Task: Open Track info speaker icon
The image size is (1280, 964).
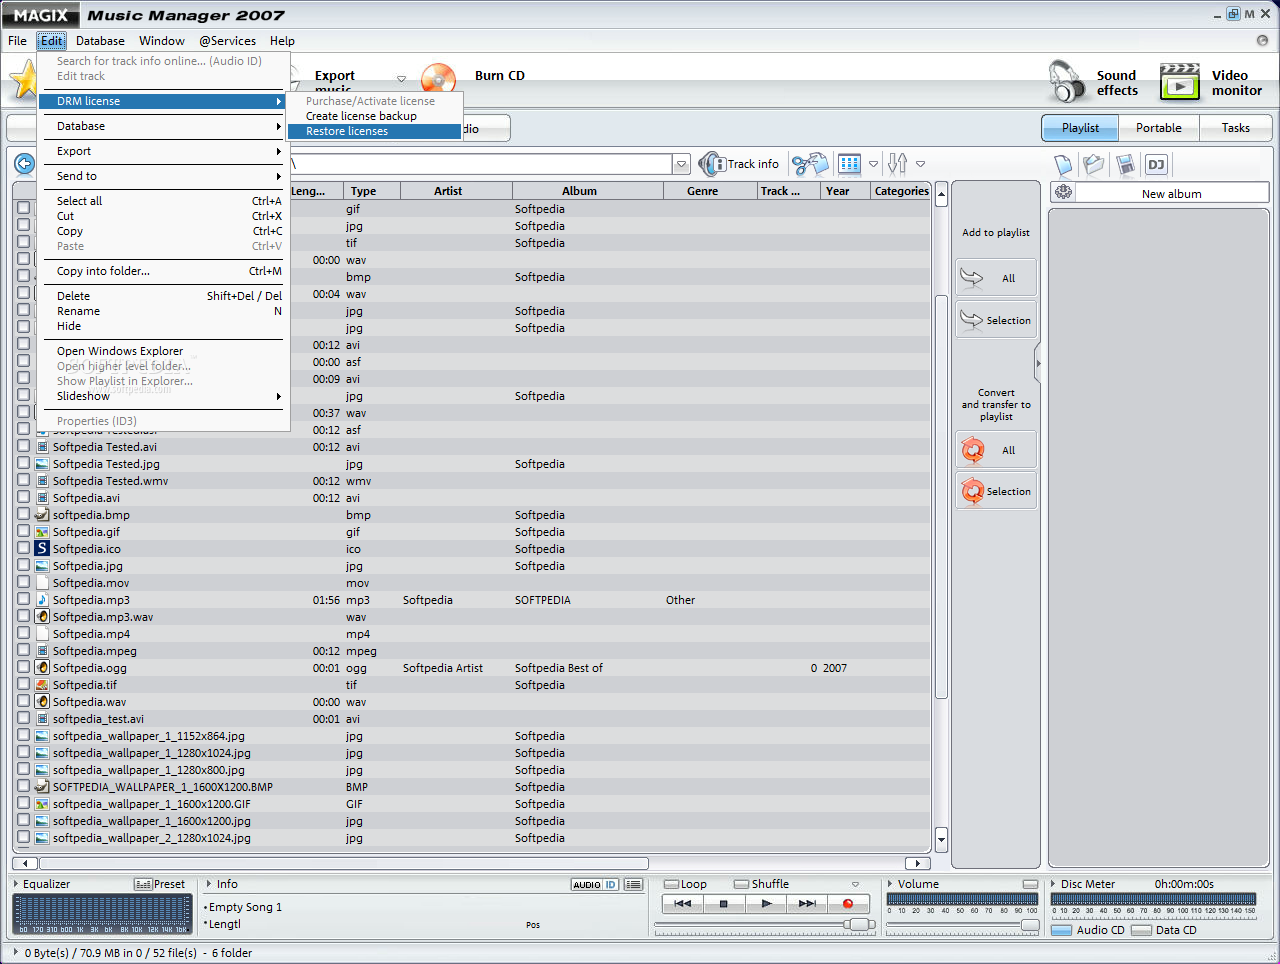Action: (x=711, y=164)
